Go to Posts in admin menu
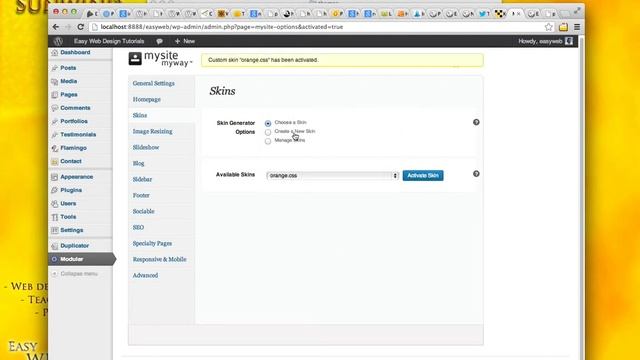Screen dimensions: 640x360 tap(68, 68)
